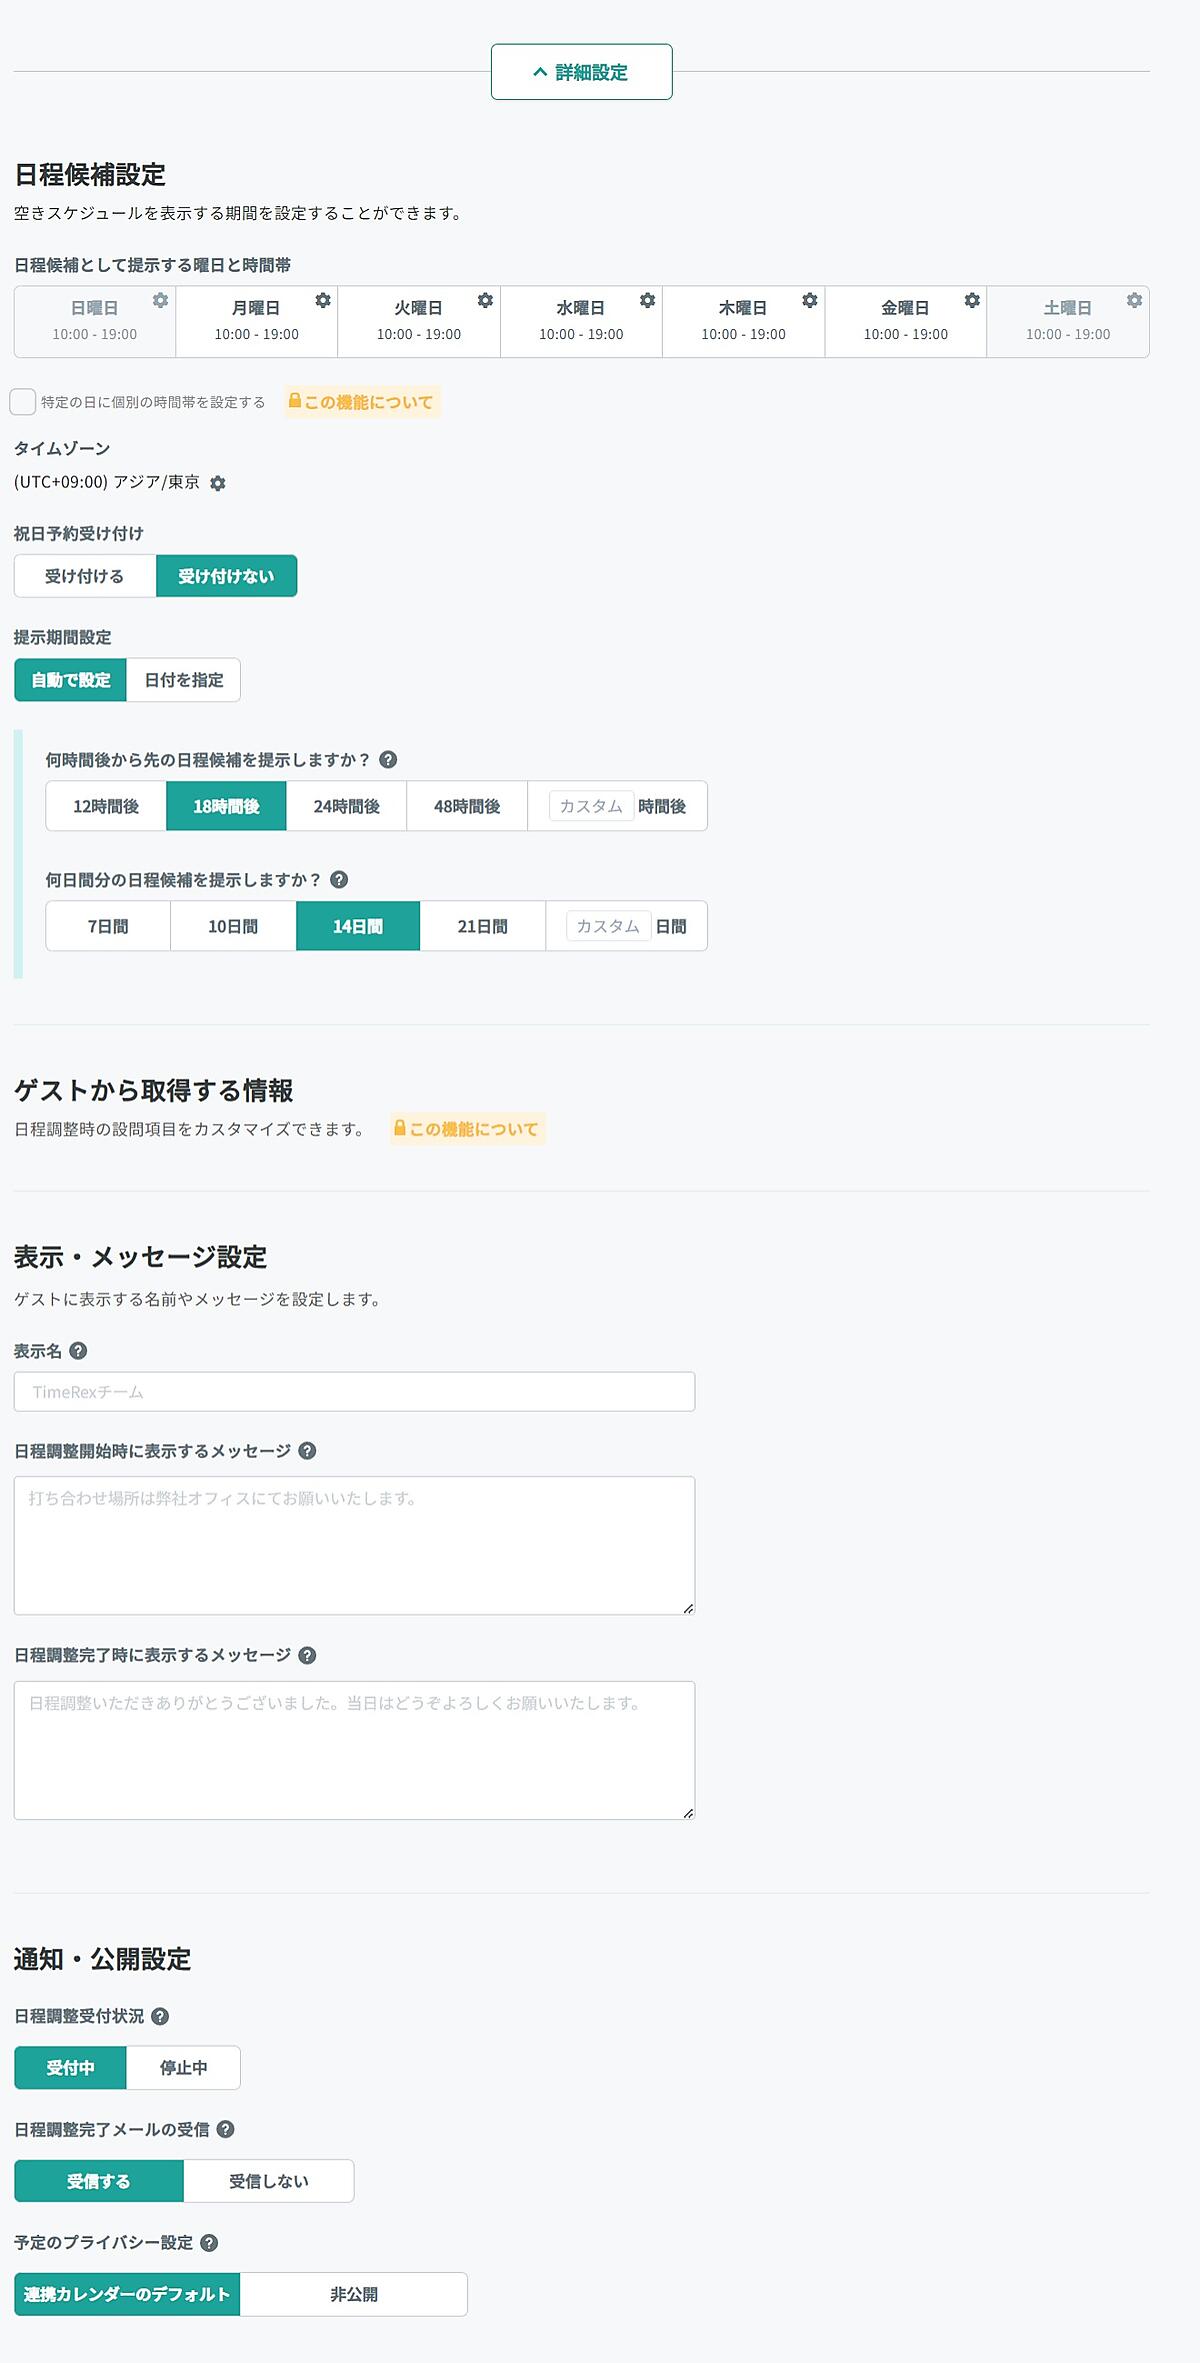Viewport: 1200px width, 2363px height.
Task: Click the gear icon on Monday (月曜日)
Action: click(x=322, y=300)
